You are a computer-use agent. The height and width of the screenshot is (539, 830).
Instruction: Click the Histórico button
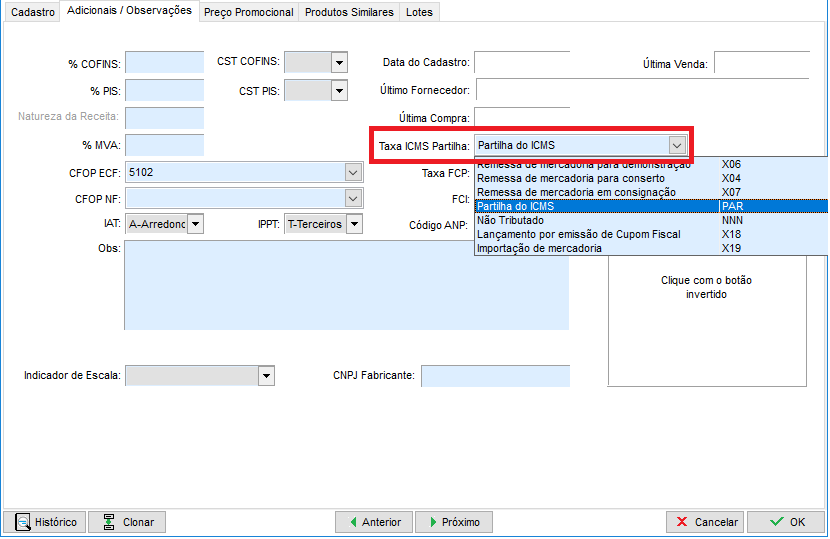point(45,522)
